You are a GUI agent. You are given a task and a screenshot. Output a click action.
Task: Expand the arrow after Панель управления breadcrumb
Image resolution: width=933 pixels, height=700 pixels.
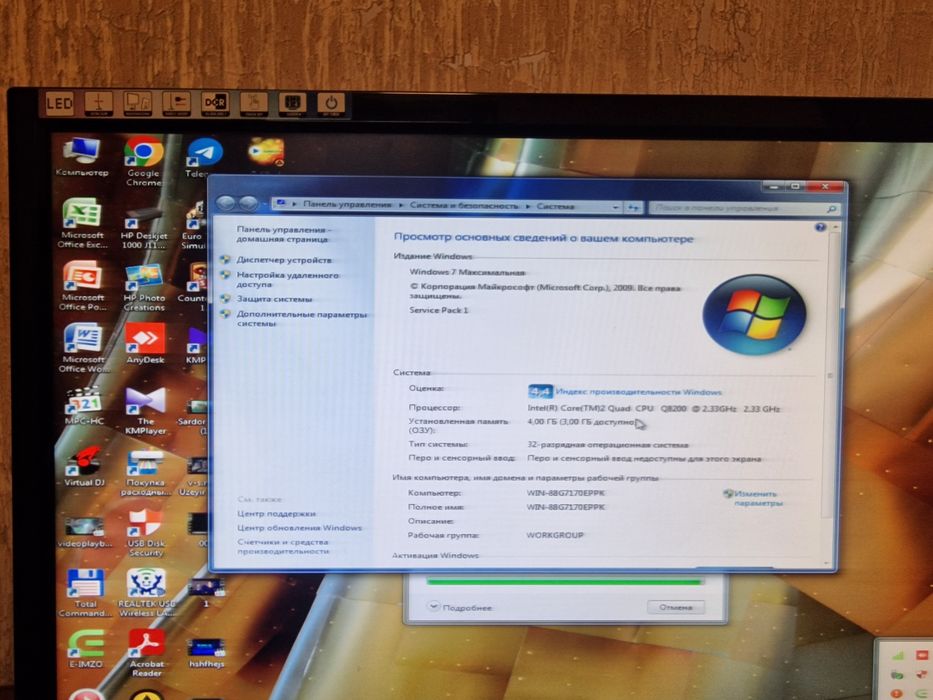pyautogui.click(x=401, y=205)
